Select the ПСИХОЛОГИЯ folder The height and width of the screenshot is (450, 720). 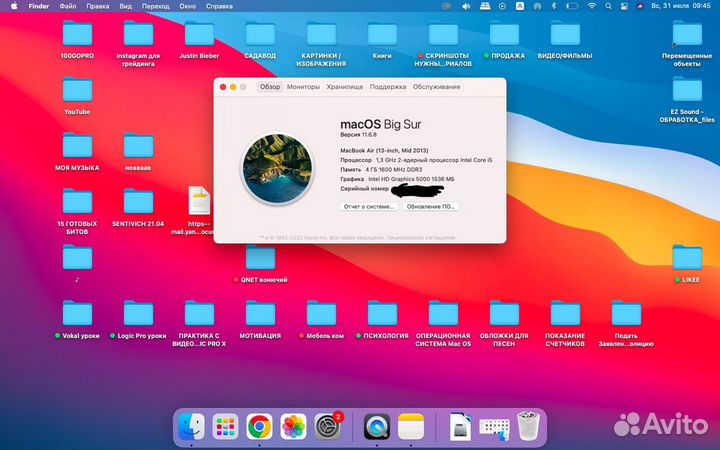(382, 314)
